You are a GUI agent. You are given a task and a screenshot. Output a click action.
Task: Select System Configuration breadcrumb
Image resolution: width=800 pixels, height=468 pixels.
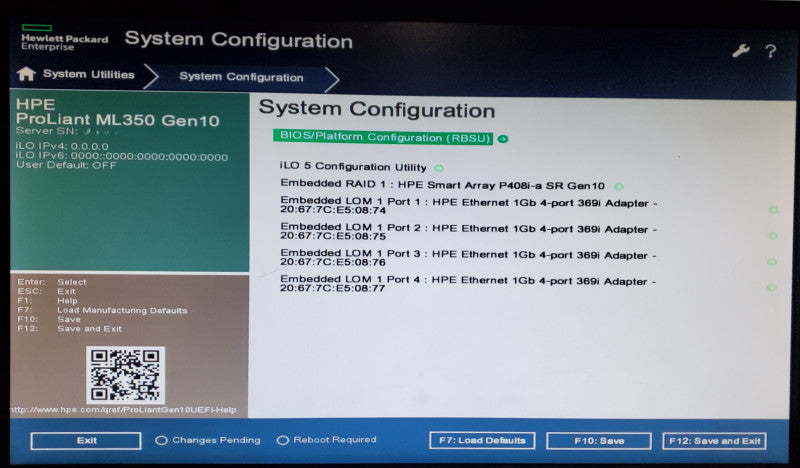click(x=241, y=77)
